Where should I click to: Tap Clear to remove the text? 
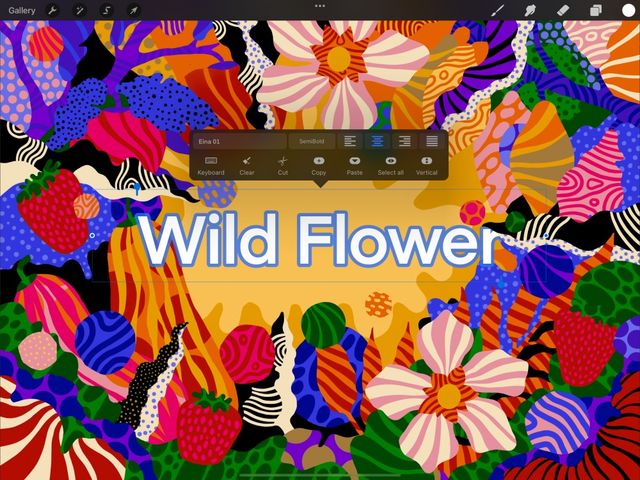pos(247,166)
